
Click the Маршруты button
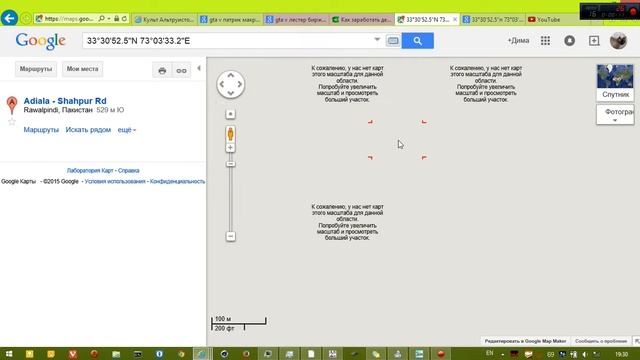point(36,69)
